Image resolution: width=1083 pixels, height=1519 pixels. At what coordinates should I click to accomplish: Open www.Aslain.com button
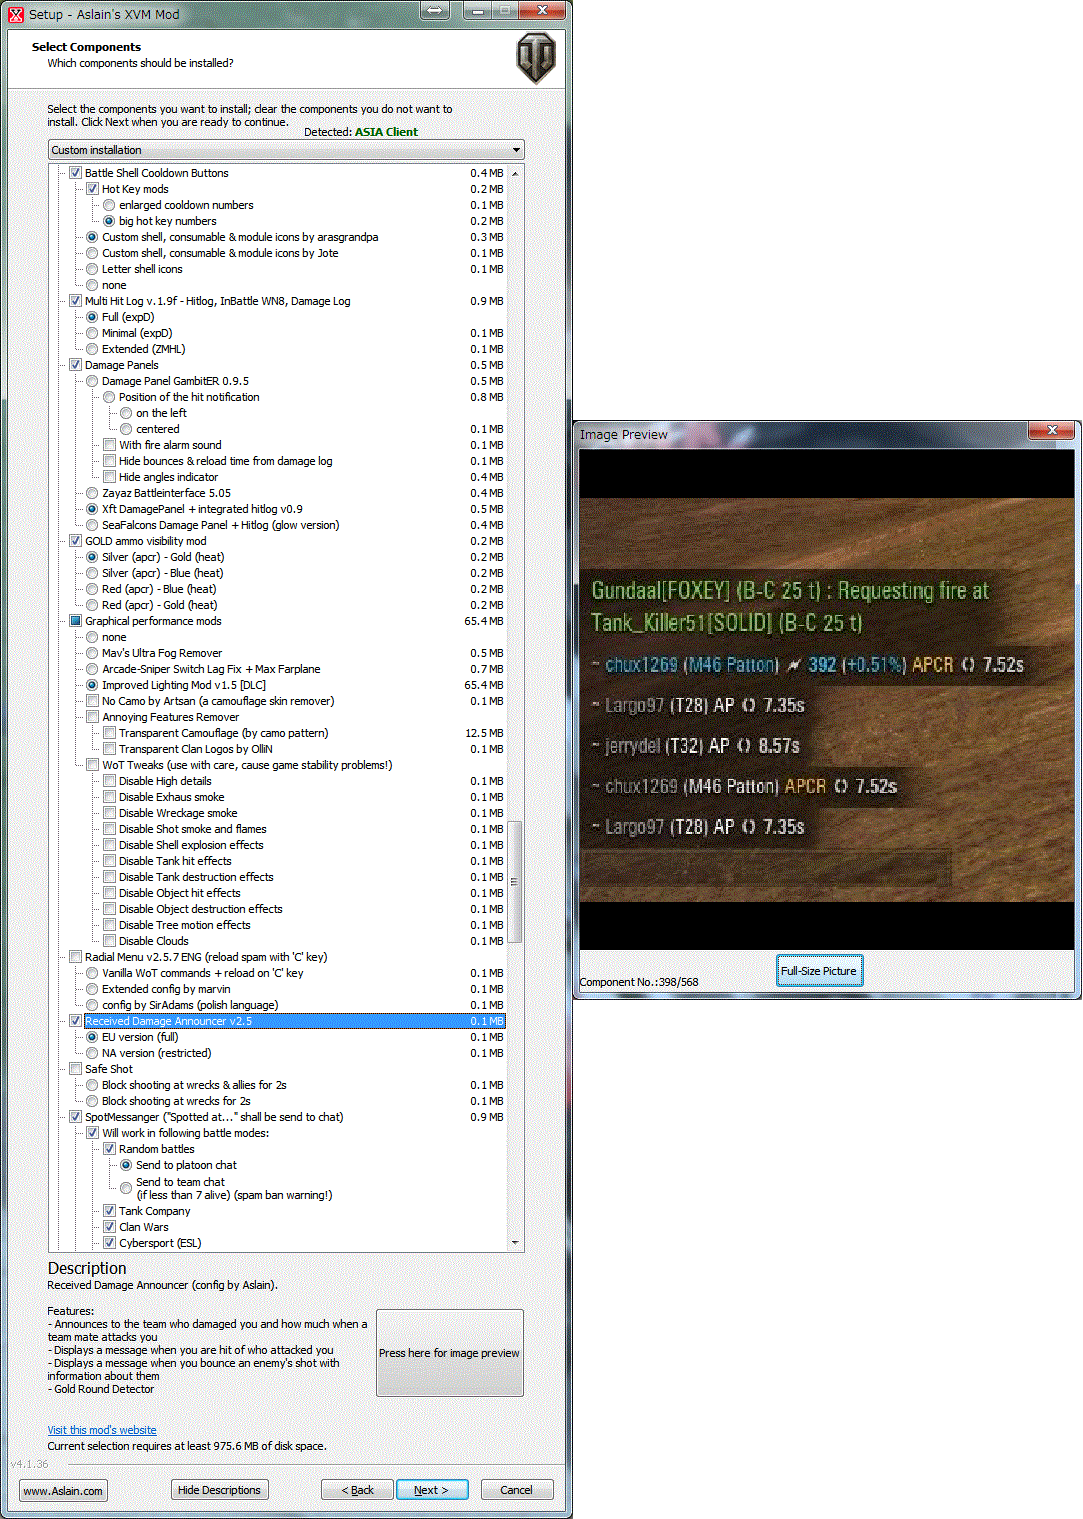point(63,1491)
